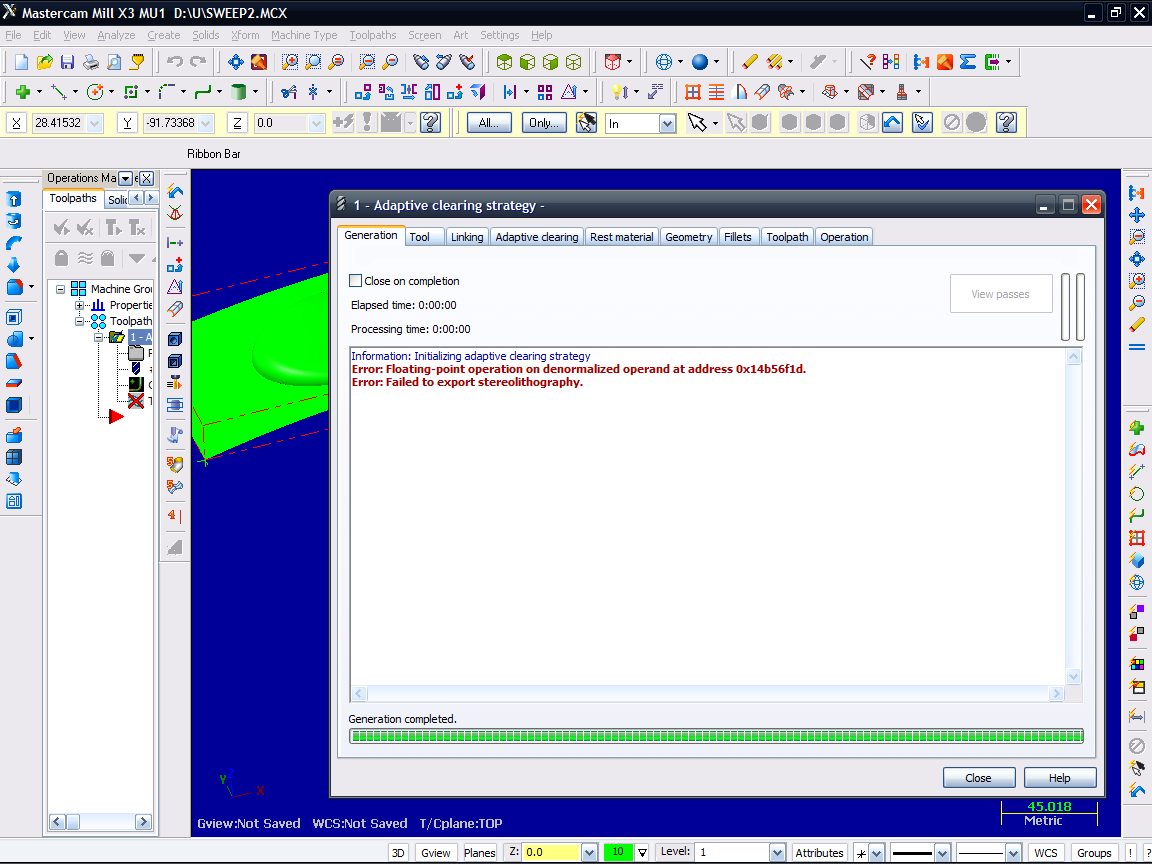Click the Y coordinate input field
Screen dimensions: 1152x864
tap(170, 123)
